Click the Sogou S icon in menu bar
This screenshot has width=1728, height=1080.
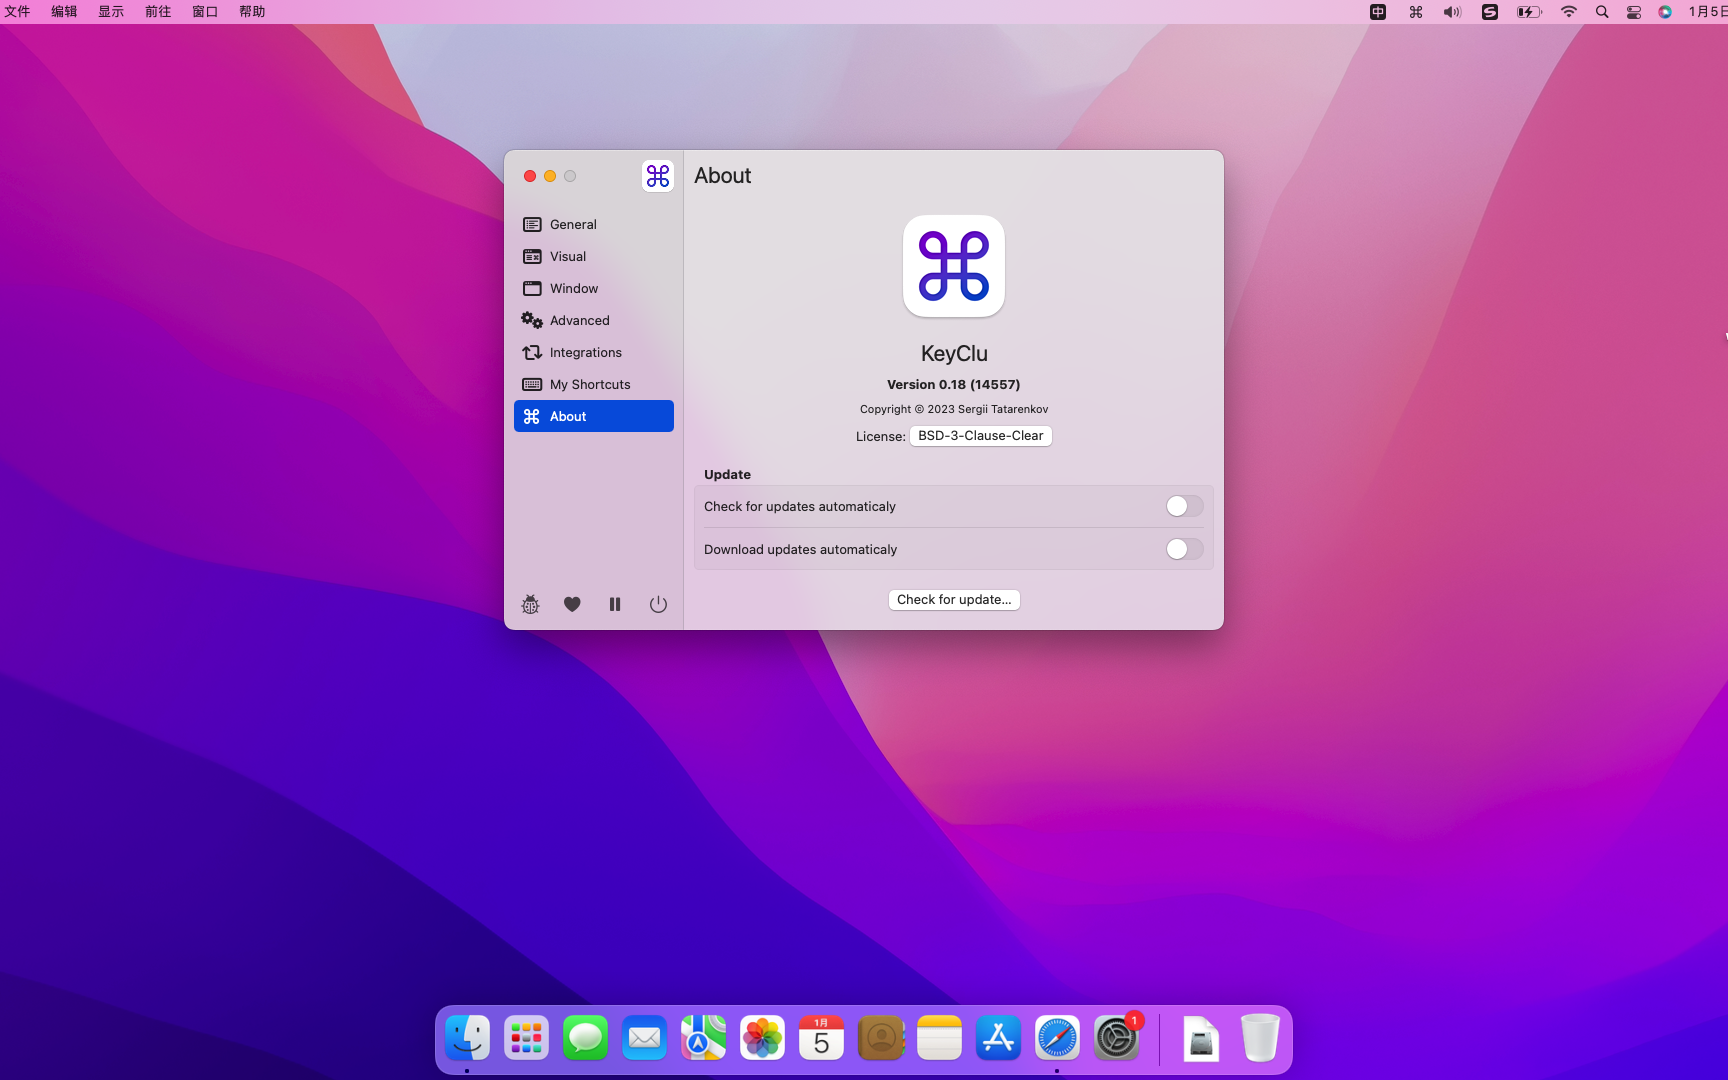tap(1490, 12)
